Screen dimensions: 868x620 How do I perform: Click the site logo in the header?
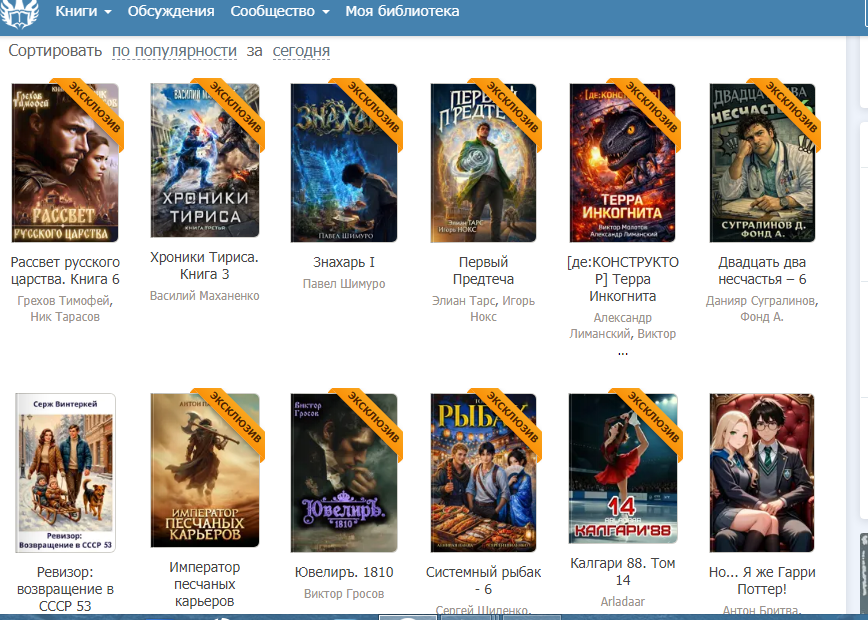pyautogui.click(x=20, y=15)
